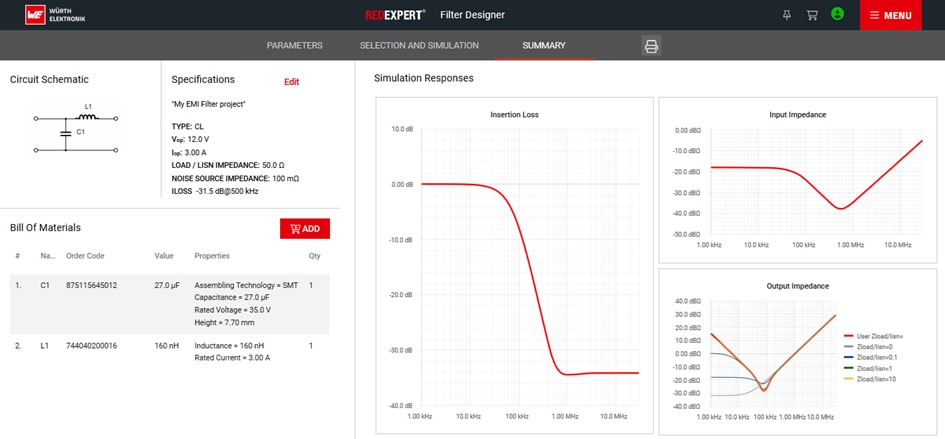This screenshot has height=439, width=945.
Task: Click the Insertion Loss chart
Action: 514,265
